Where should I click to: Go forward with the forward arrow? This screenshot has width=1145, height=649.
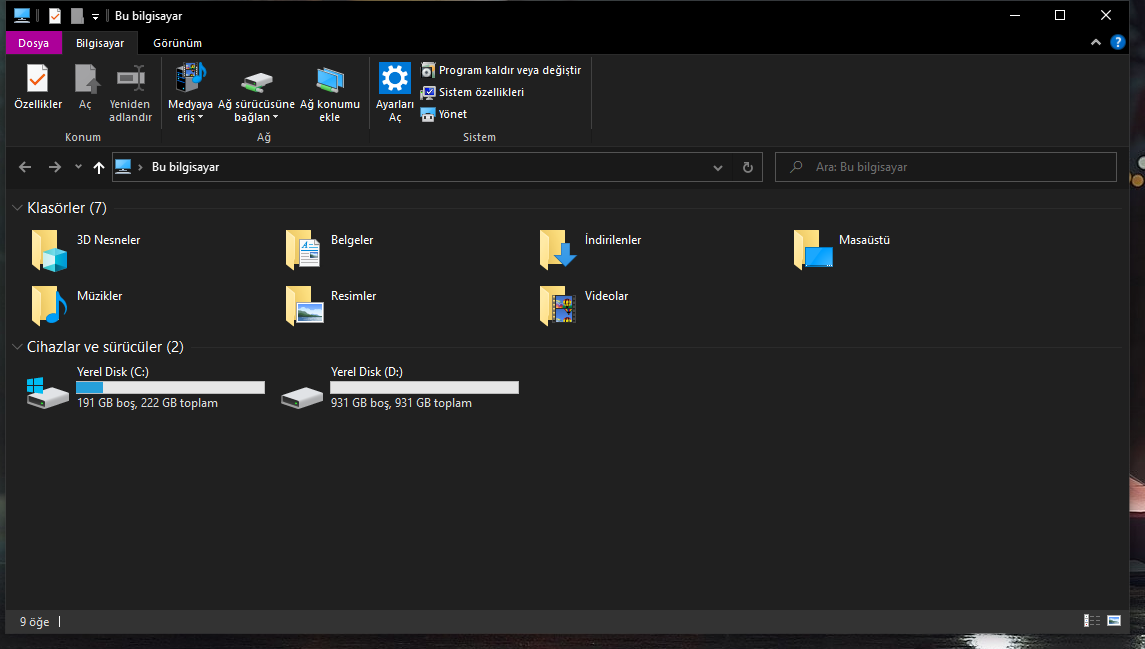55,167
